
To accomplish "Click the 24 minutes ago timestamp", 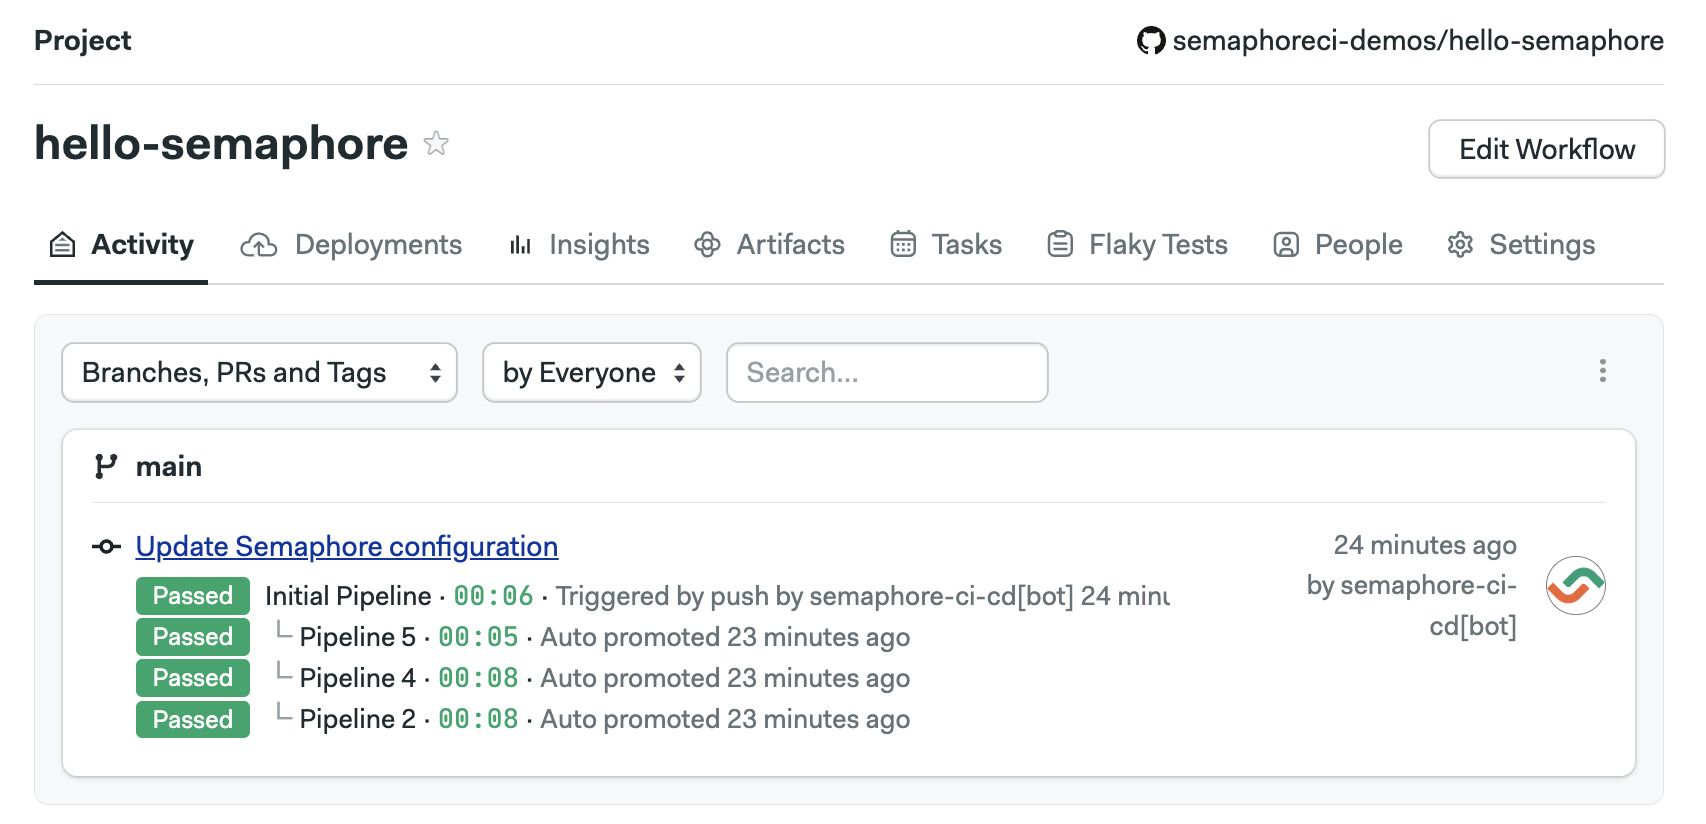I will pos(1425,545).
